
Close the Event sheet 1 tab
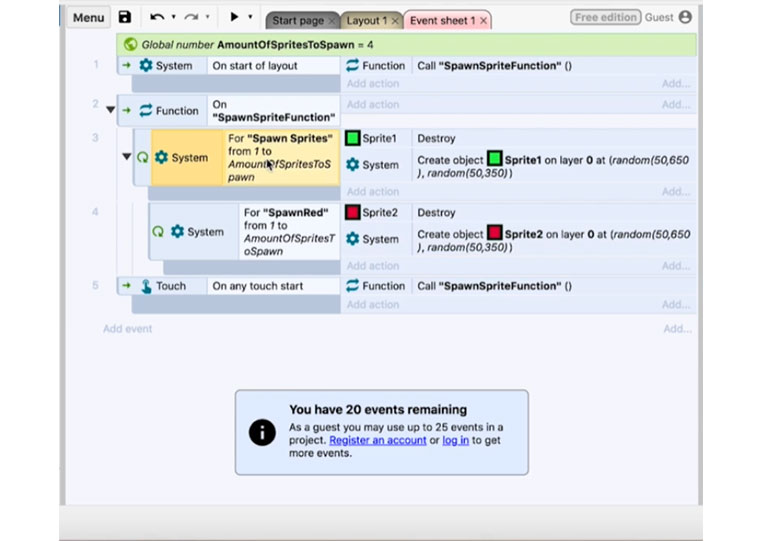483,21
